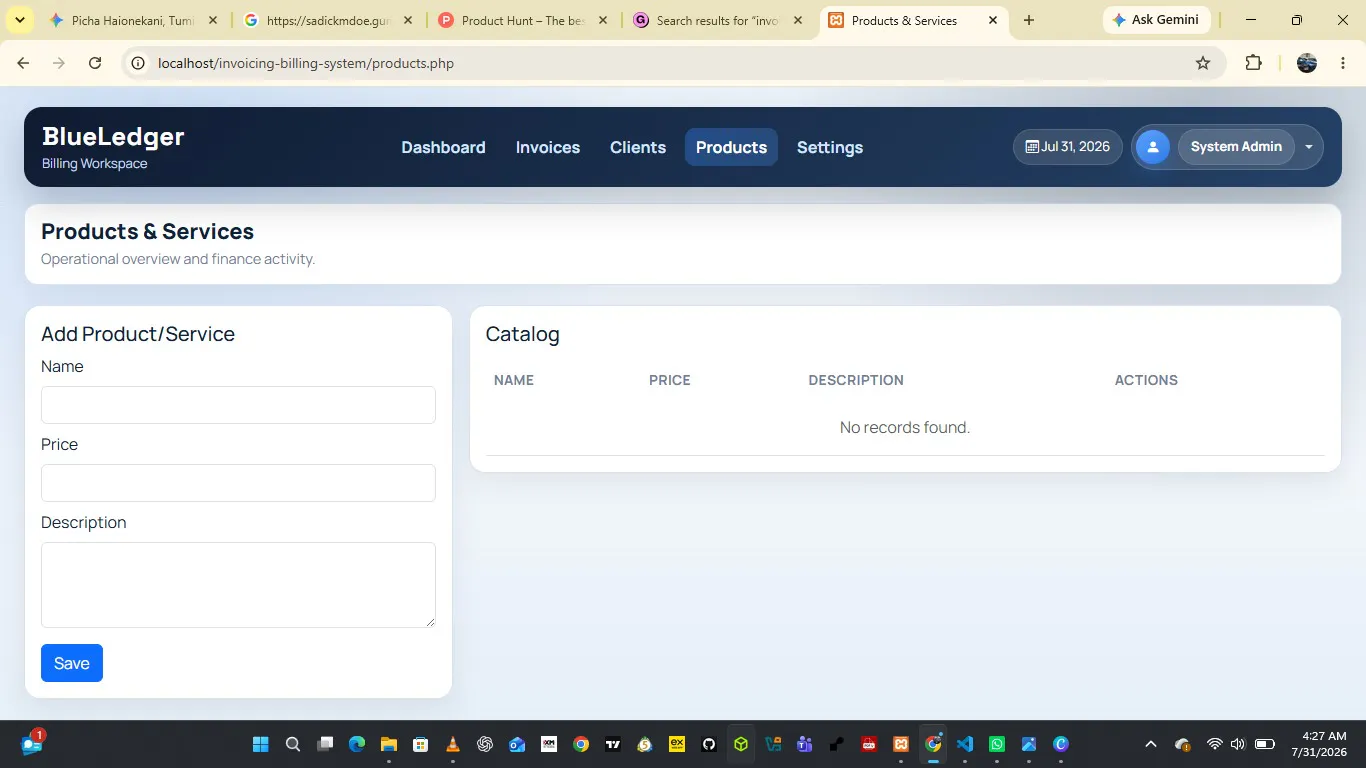Open the tab search dropdown in Chrome

click(19, 20)
